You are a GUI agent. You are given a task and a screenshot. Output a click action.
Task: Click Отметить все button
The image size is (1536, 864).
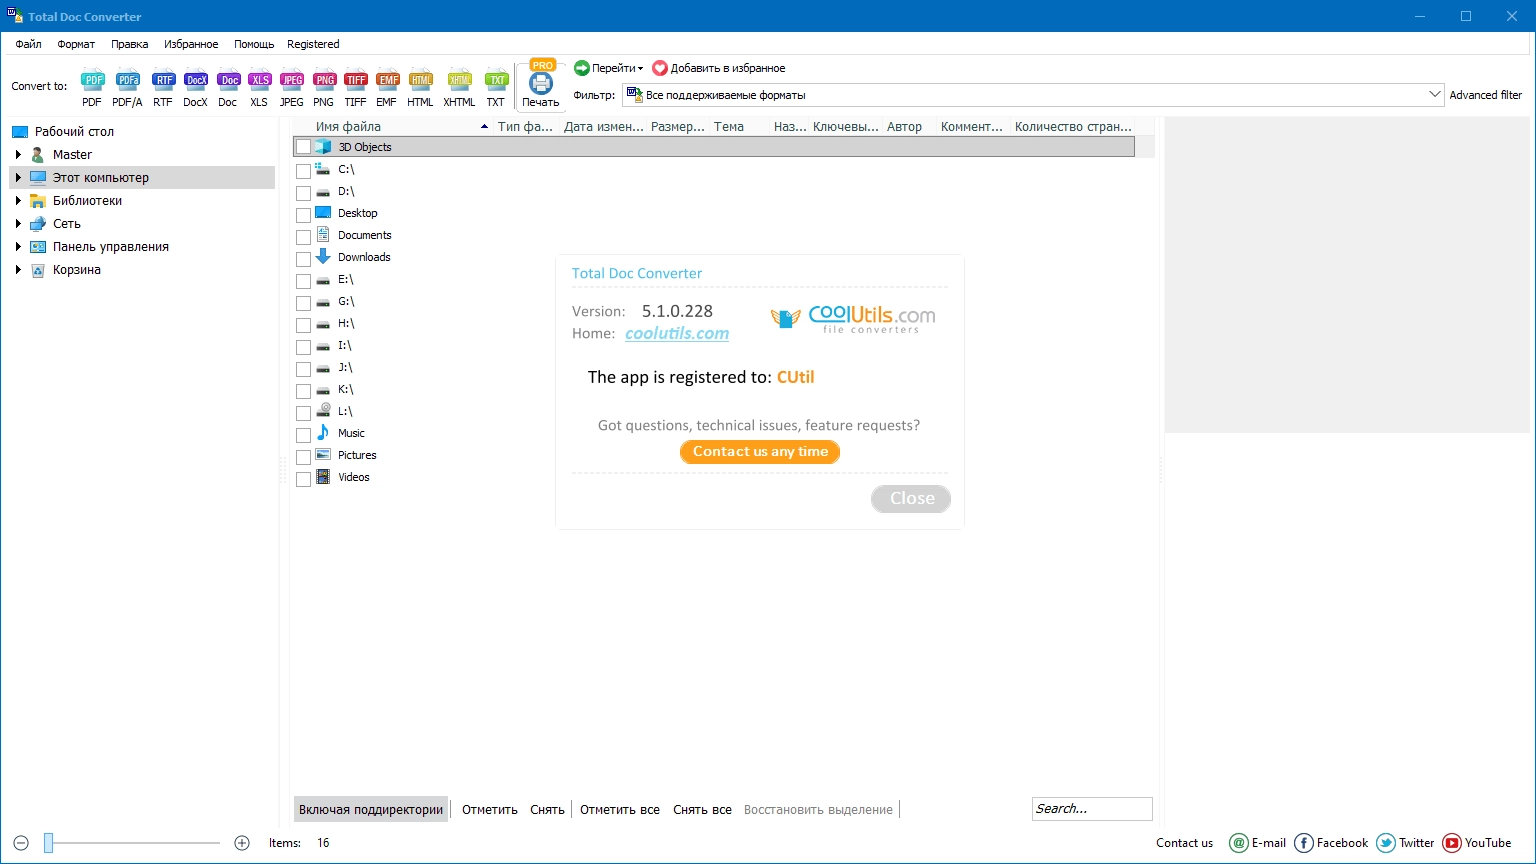coord(620,810)
